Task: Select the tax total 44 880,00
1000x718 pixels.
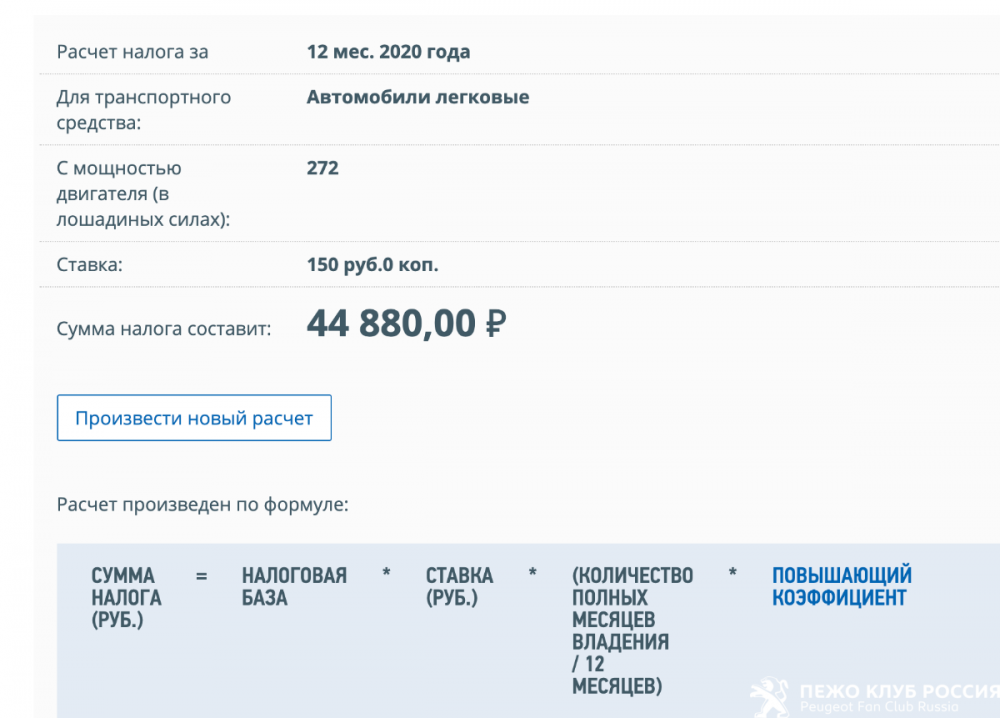Action: [390, 324]
